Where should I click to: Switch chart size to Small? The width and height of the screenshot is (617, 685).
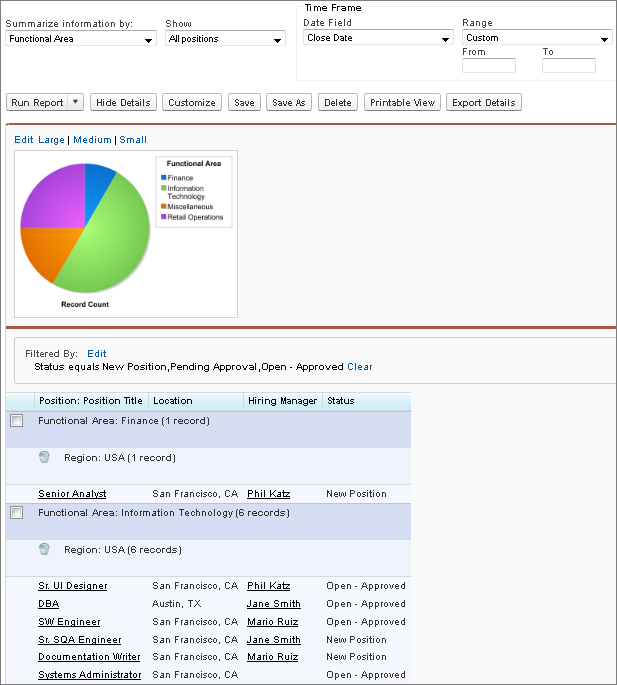pyautogui.click(x=133, y=140)
